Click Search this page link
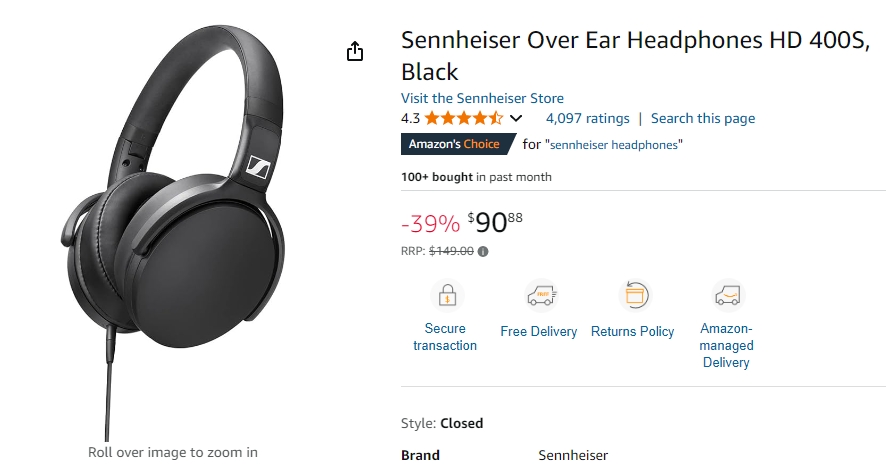886x465 pixels. (x=703, y=119)
